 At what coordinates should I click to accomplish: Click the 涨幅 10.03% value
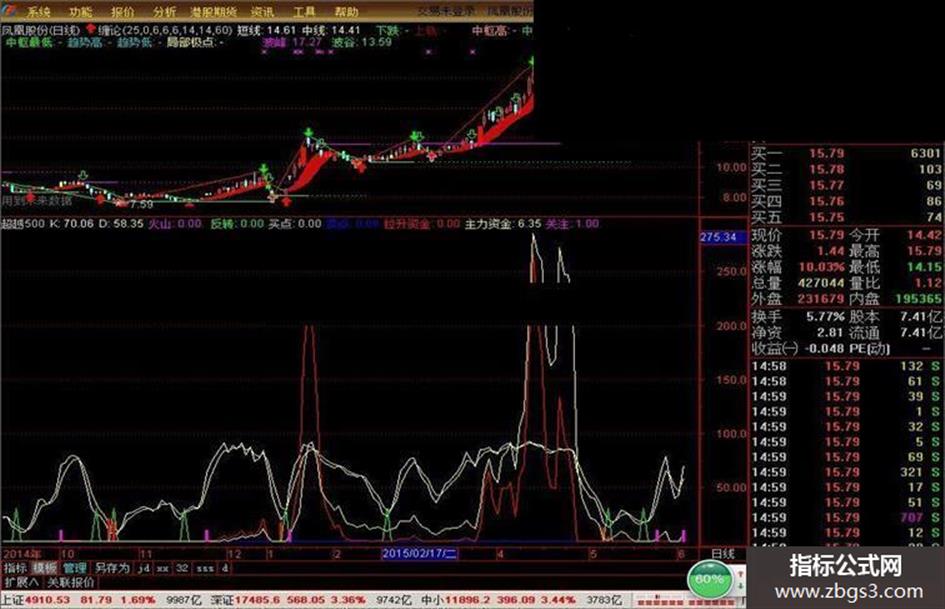pos(821,267)
